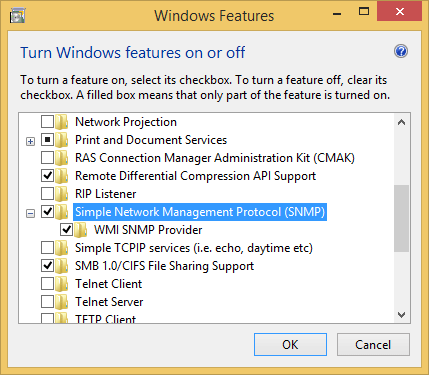Uncheck Simple Network Management Protocol checkbox
This screenshot has width=429, height=375.
click(x=47, y=212)
